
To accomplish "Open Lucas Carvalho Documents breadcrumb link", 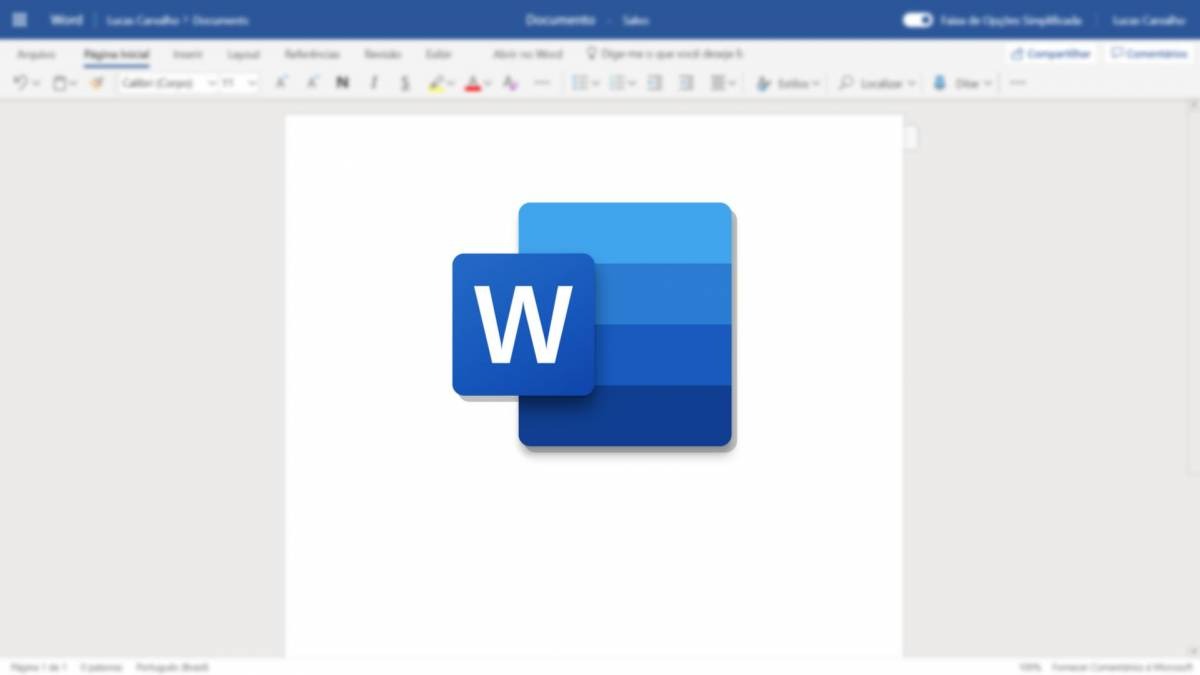I will coord(178,20).
